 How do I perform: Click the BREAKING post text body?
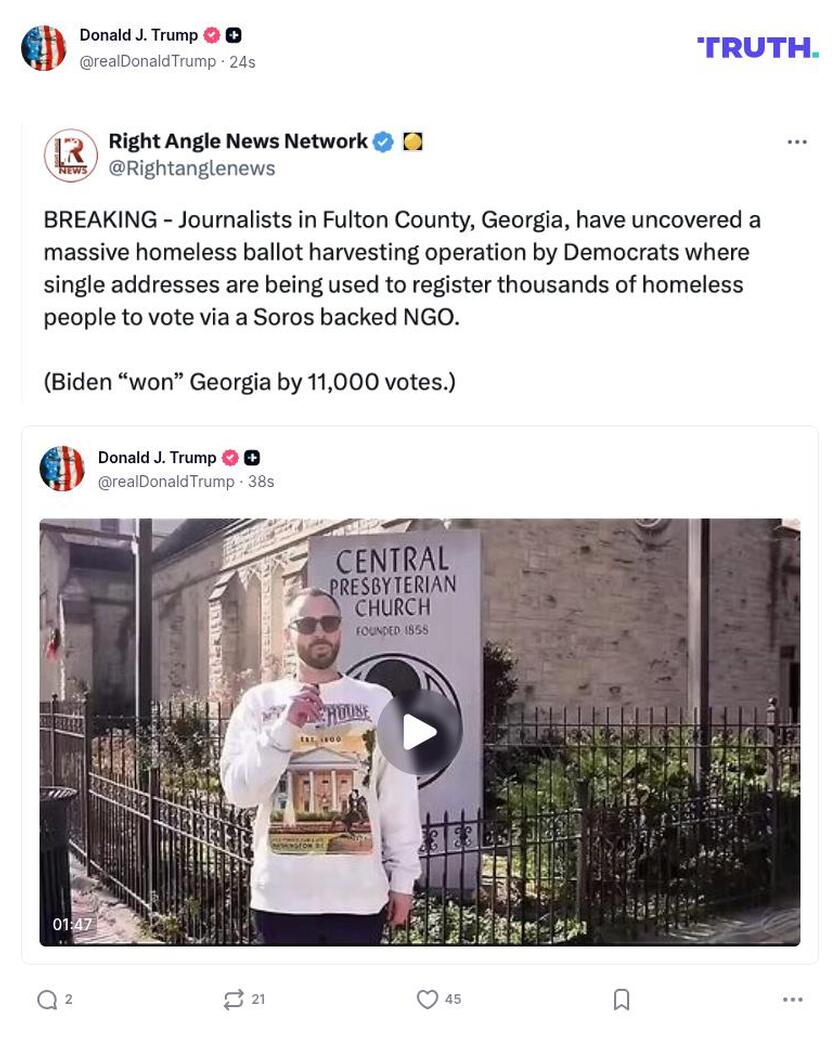click(x=402, y=301)
